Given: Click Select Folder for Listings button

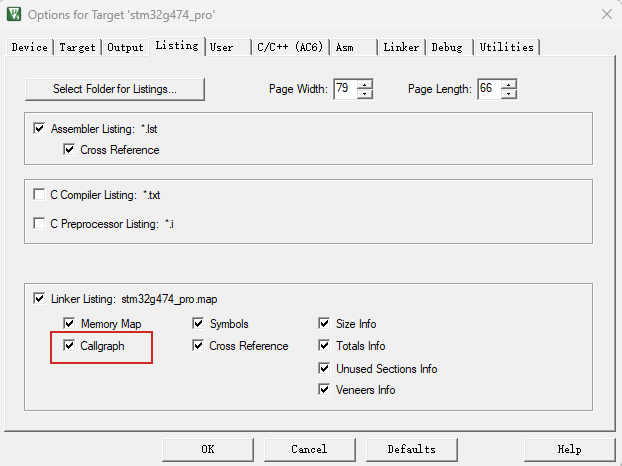Looking at the screenshot, I should (115, 89).
